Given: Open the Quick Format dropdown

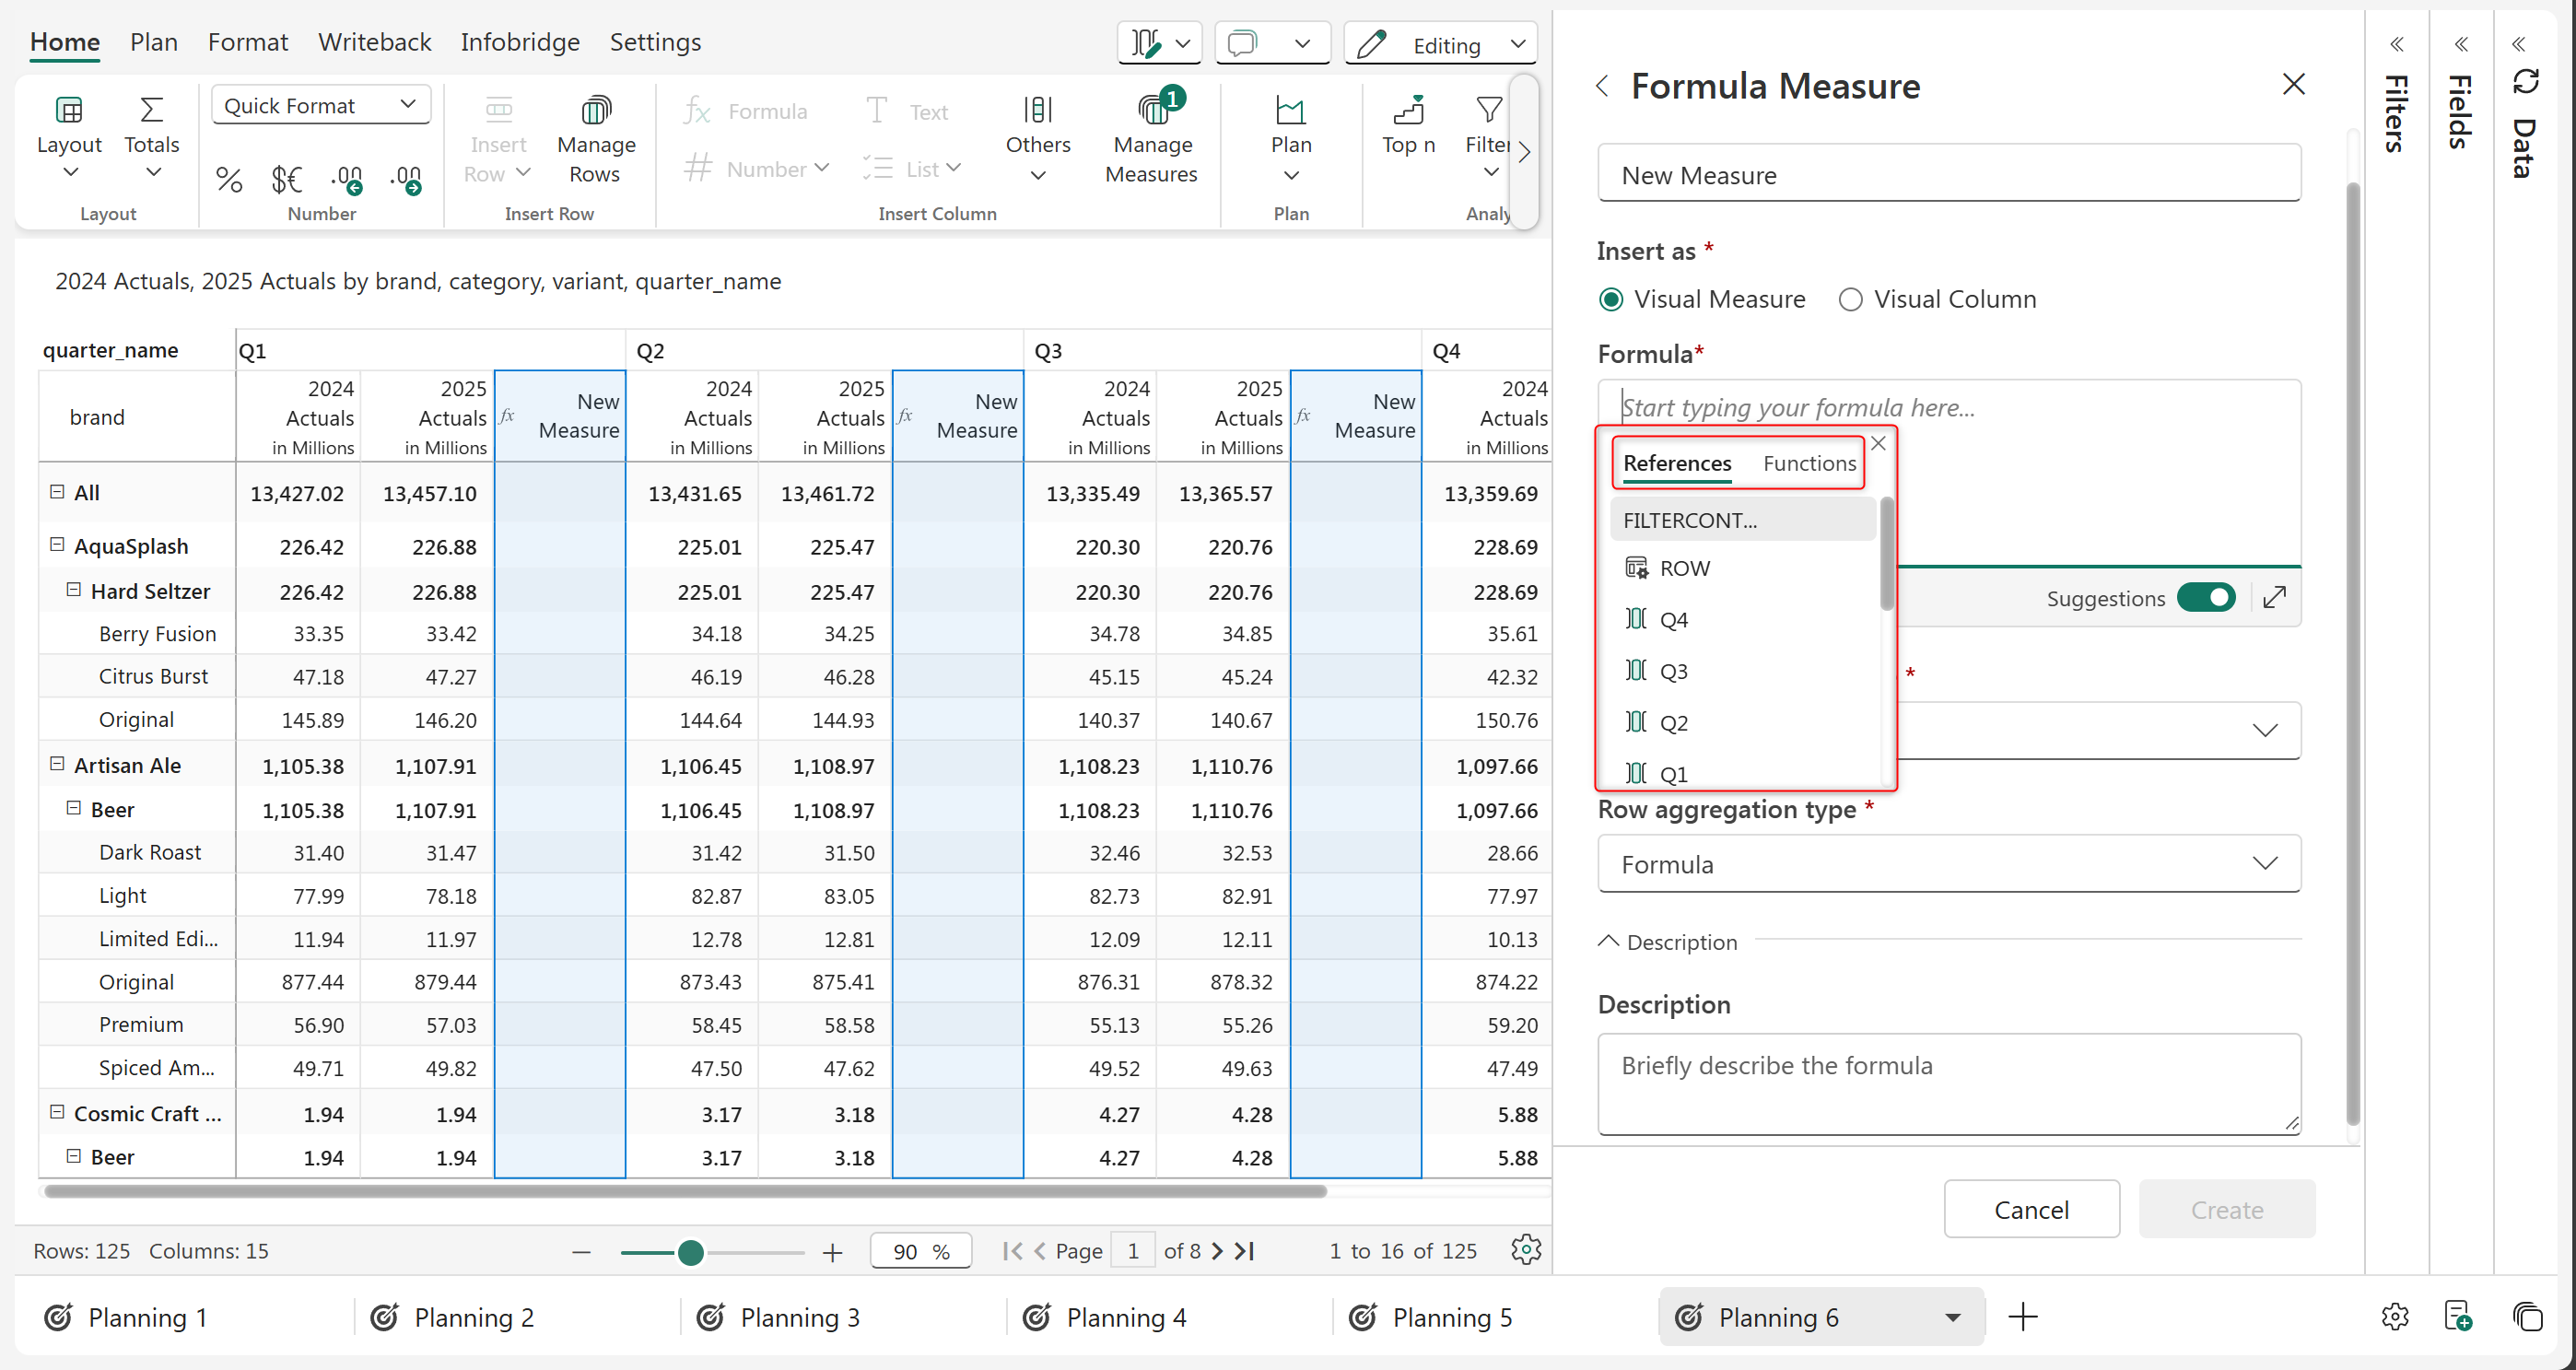Looking at the screenshot, I should (x=320, y=105).
